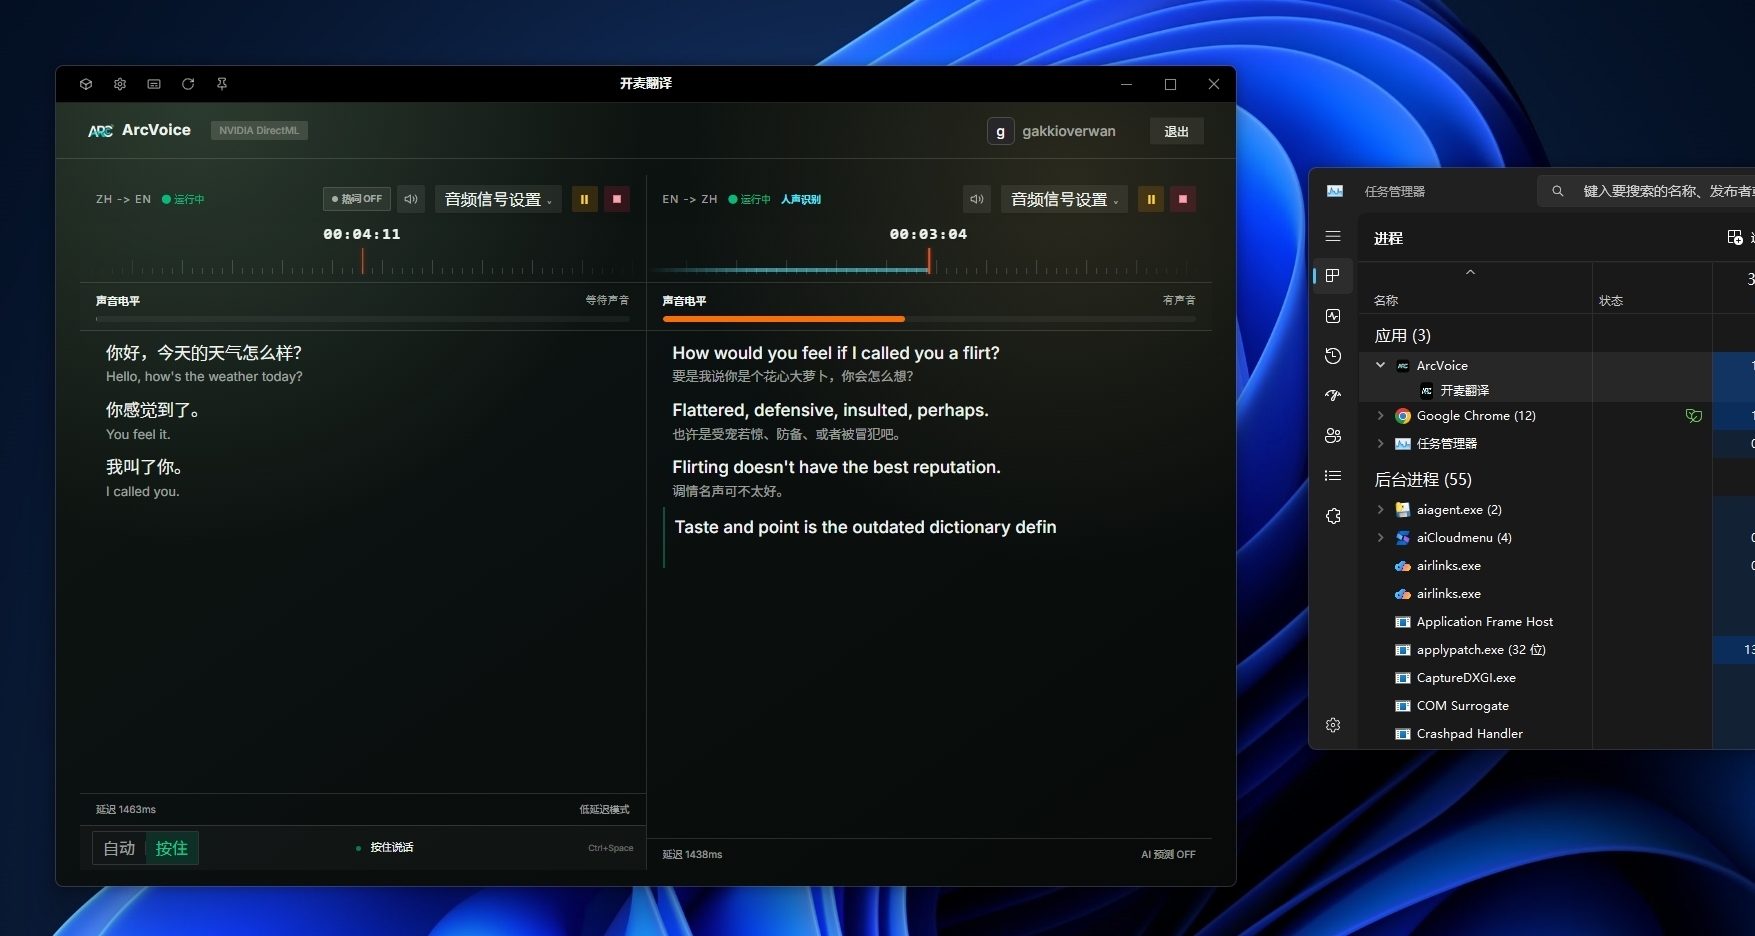The image size is (1755, 936).
Task: Click the subtitle window icon in ArcVoice title bar
Action: click(154, 84)
